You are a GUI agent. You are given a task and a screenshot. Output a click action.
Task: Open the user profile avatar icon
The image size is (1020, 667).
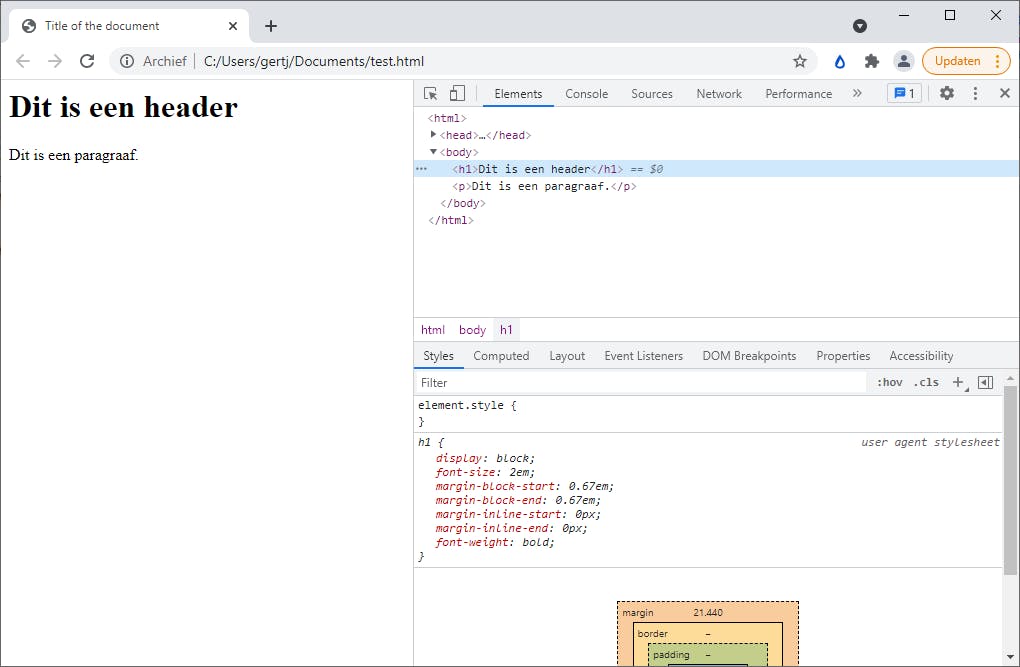tap(903, 61)
